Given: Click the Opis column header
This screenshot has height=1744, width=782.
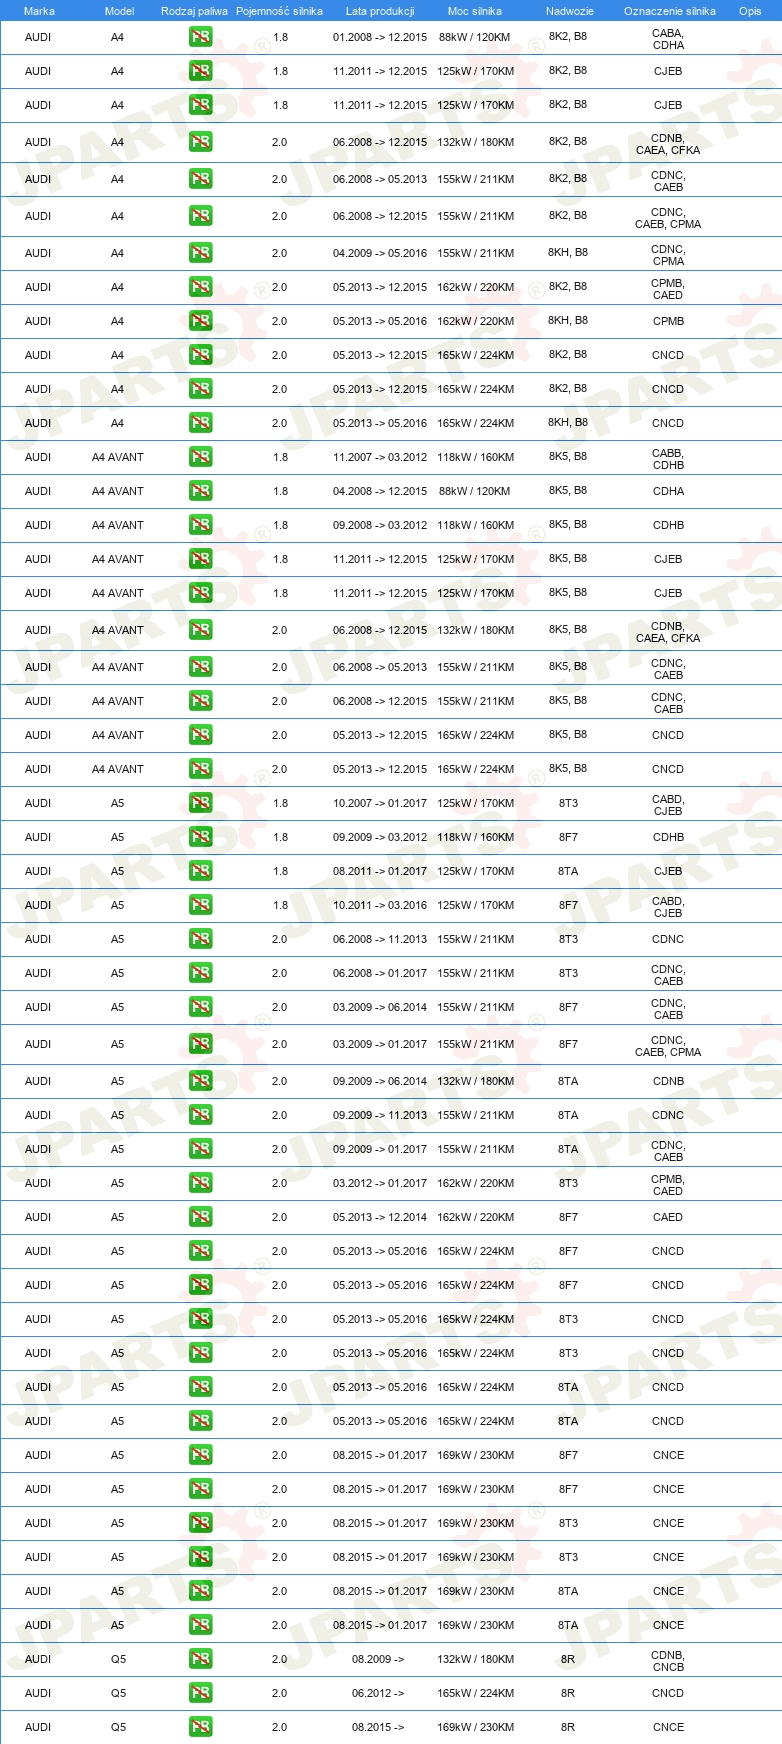Looking at the screenshot, I should tap(750, 11).
